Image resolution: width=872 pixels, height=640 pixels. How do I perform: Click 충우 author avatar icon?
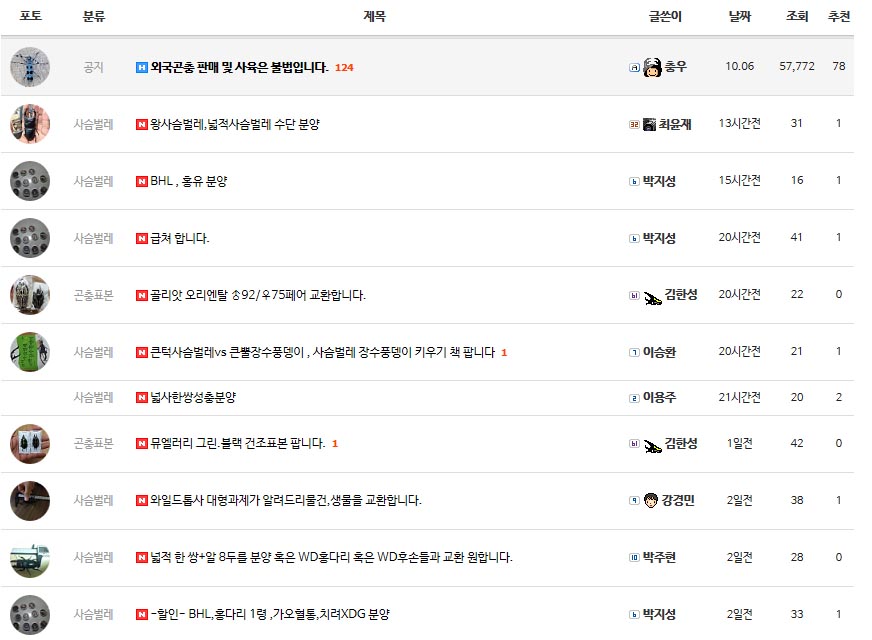[x=652, y=67]
